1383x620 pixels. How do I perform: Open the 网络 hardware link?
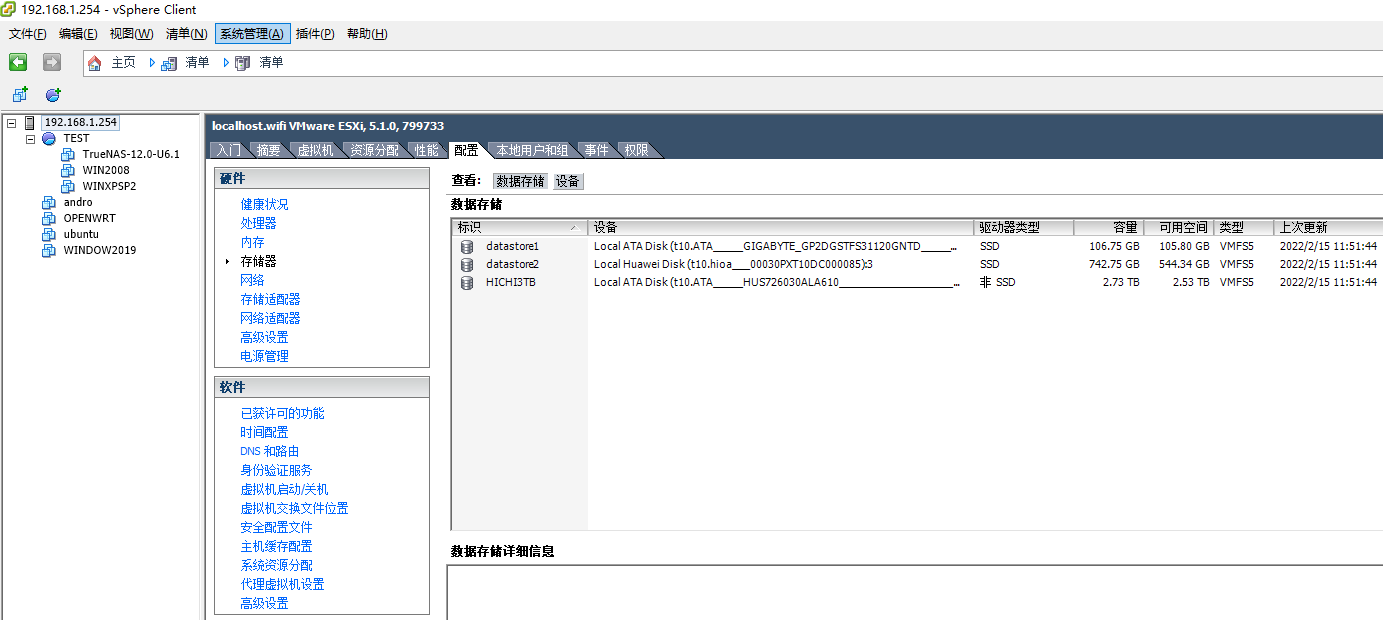(252, 280)
